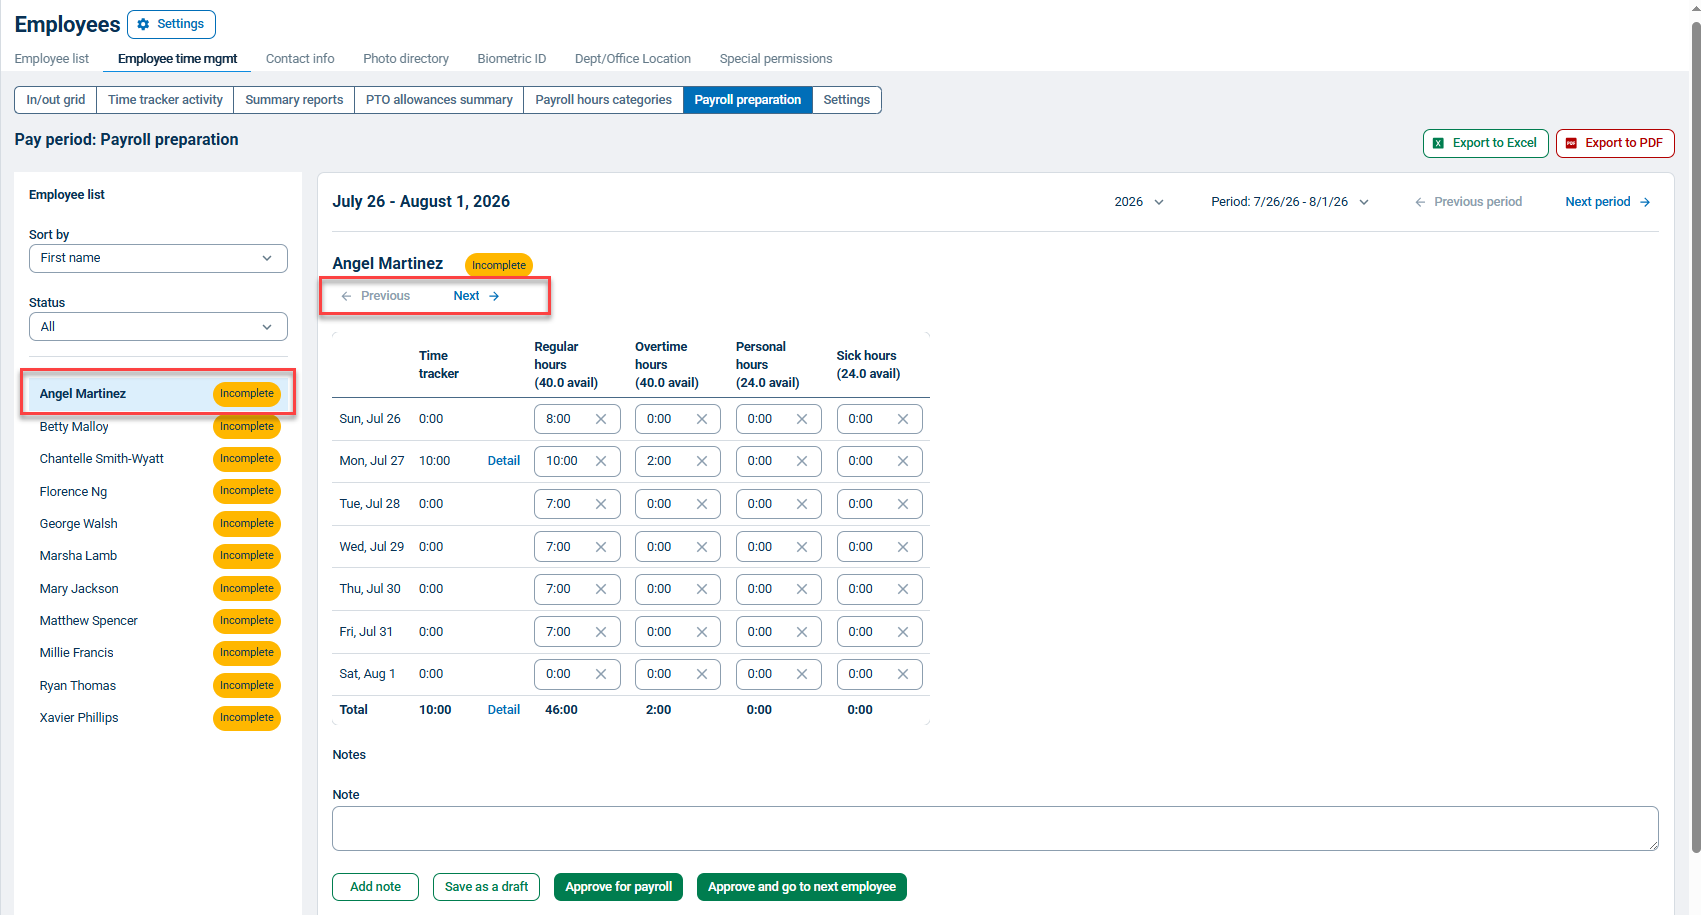Open the 2026 year dropdown
This screenshot has height=915, width=1701.
[x=1139, y=202]
